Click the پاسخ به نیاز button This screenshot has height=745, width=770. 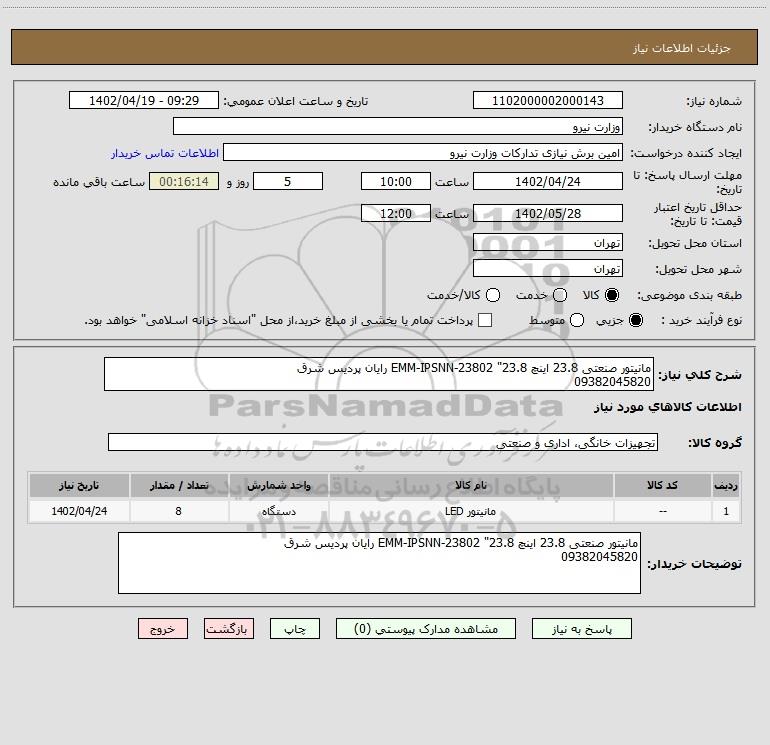click(582, 629)
